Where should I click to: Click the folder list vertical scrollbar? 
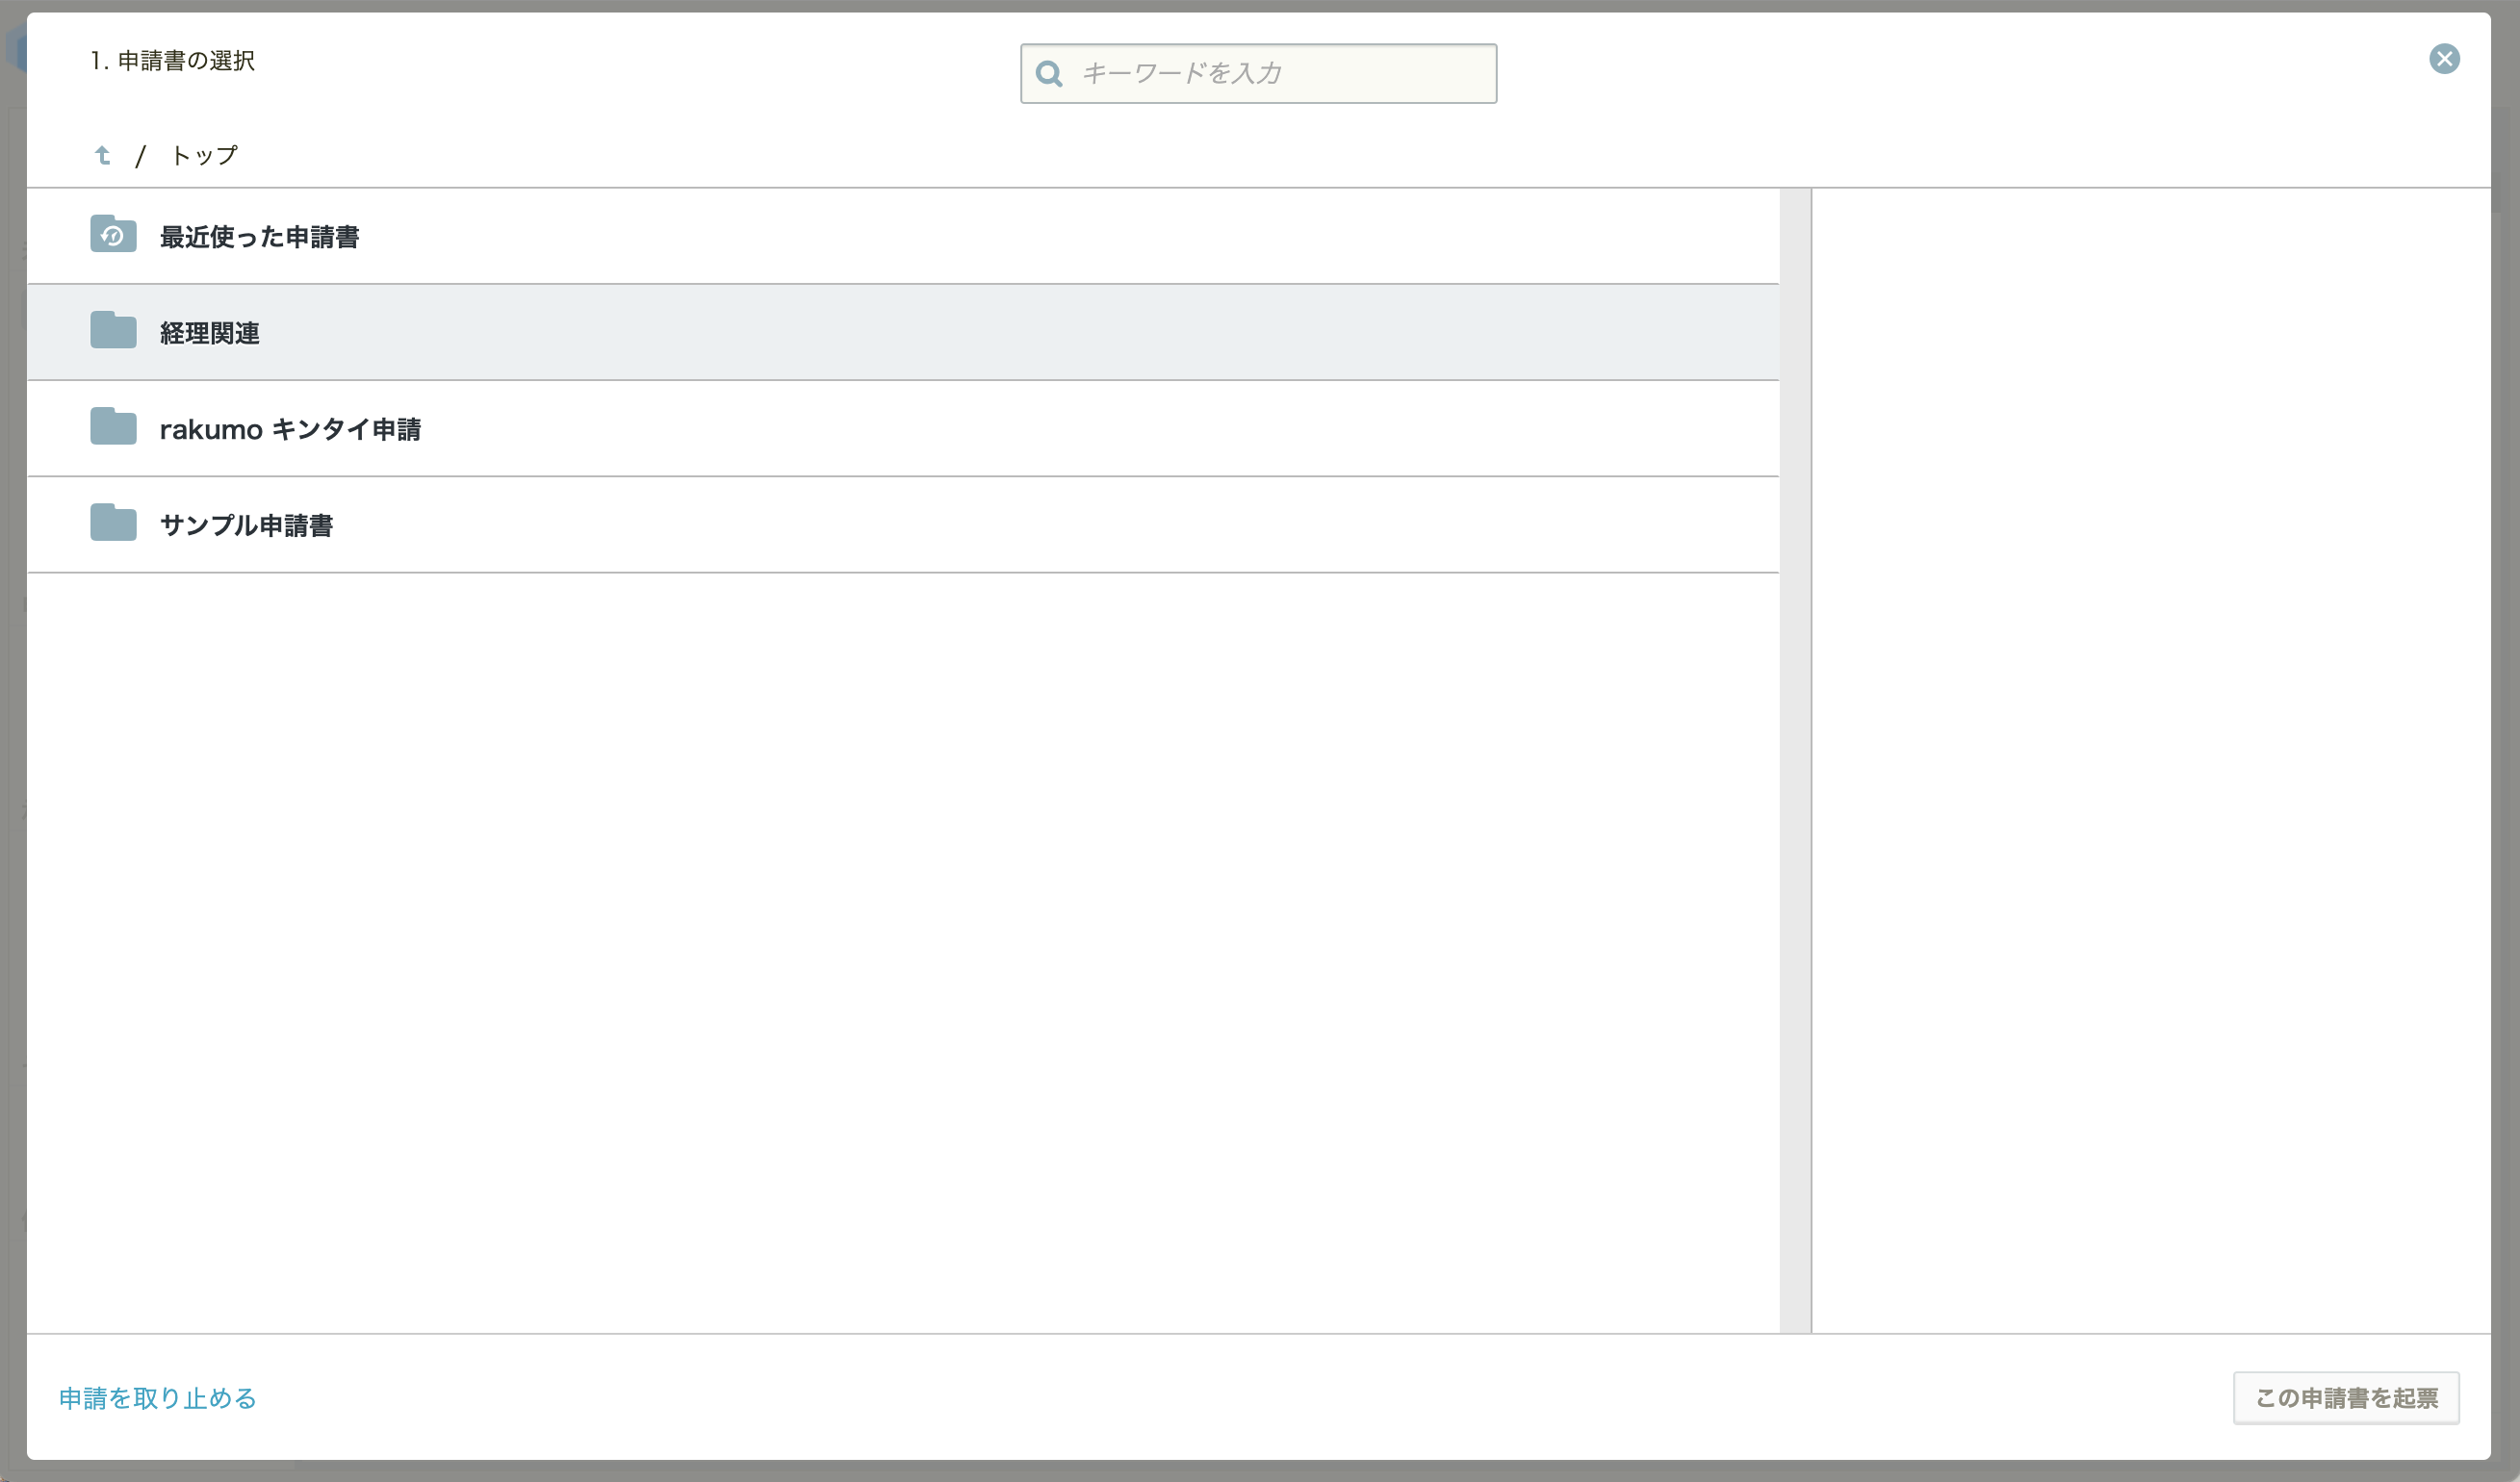pyautogui.click(x=1795, y=760)
